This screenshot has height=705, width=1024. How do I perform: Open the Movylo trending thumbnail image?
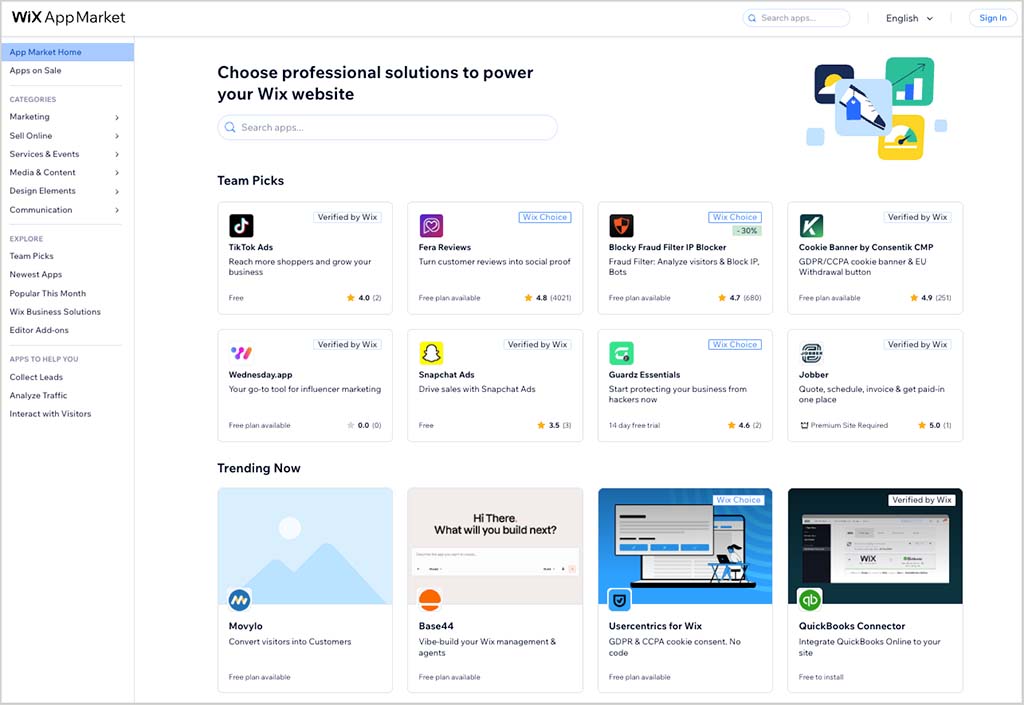click(x=305, y=546)
